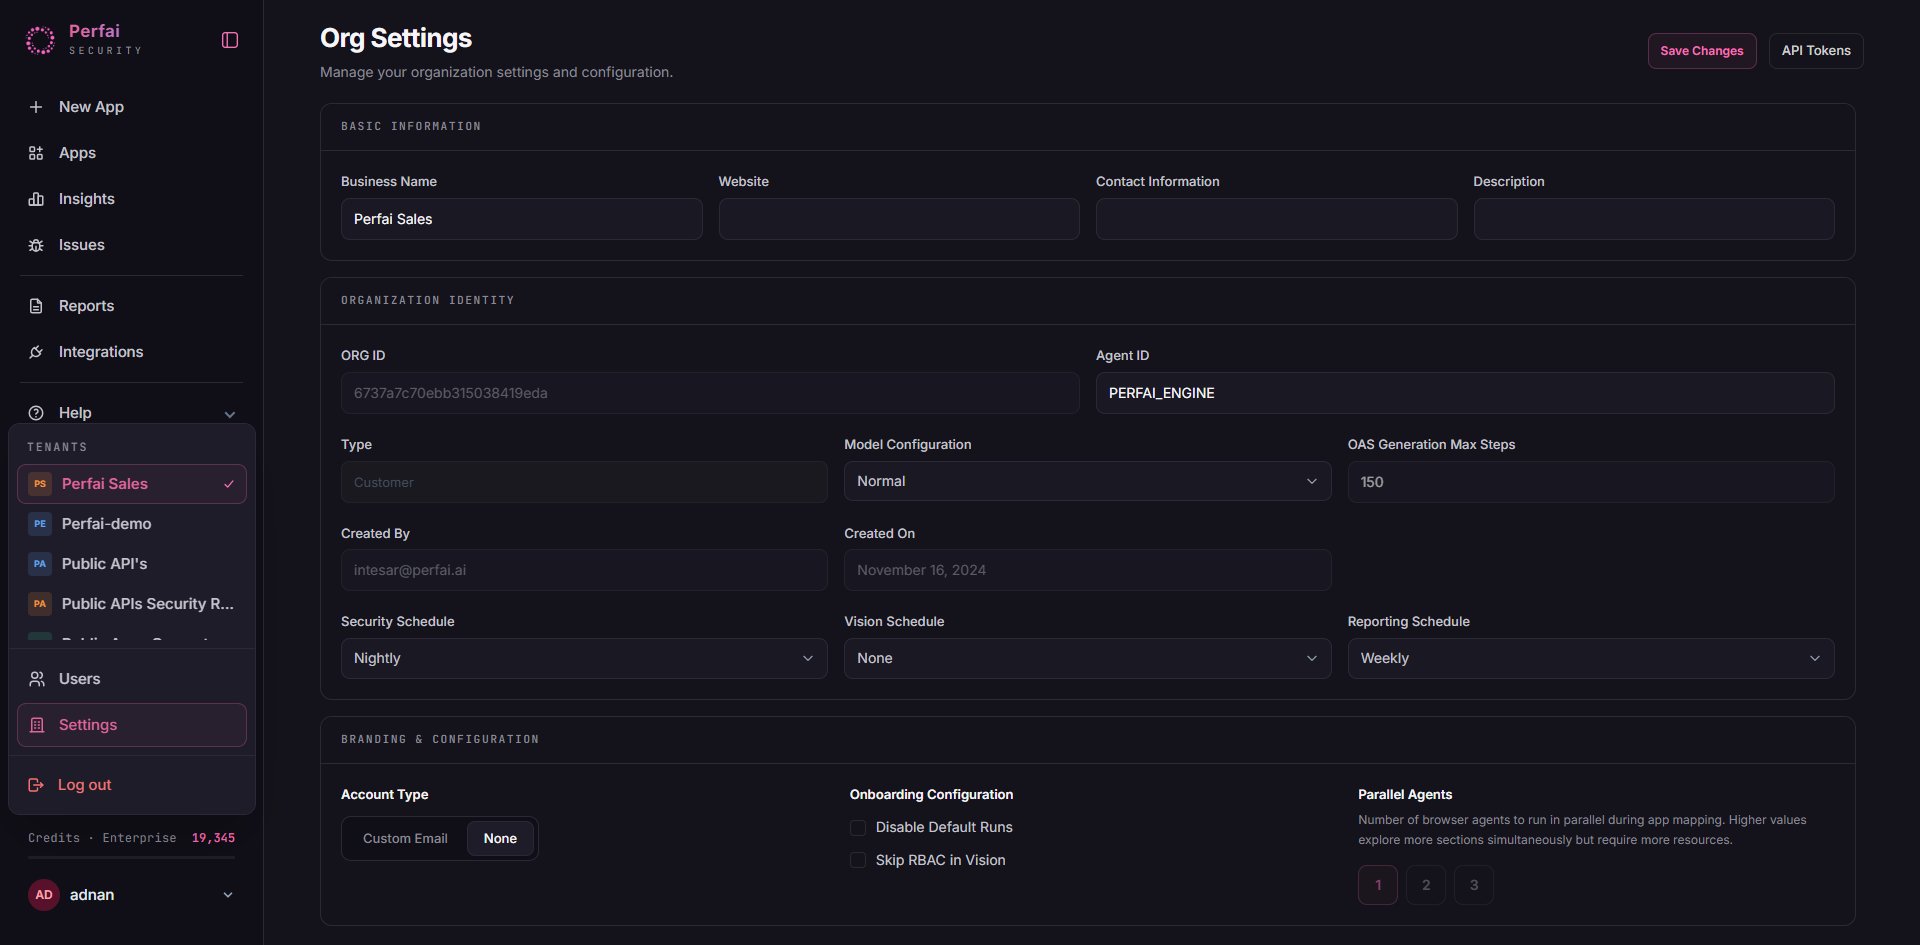The image size is (1920, 945).
Task: Collapse the sidebar with the panel icon
Action: click(230, 40)
